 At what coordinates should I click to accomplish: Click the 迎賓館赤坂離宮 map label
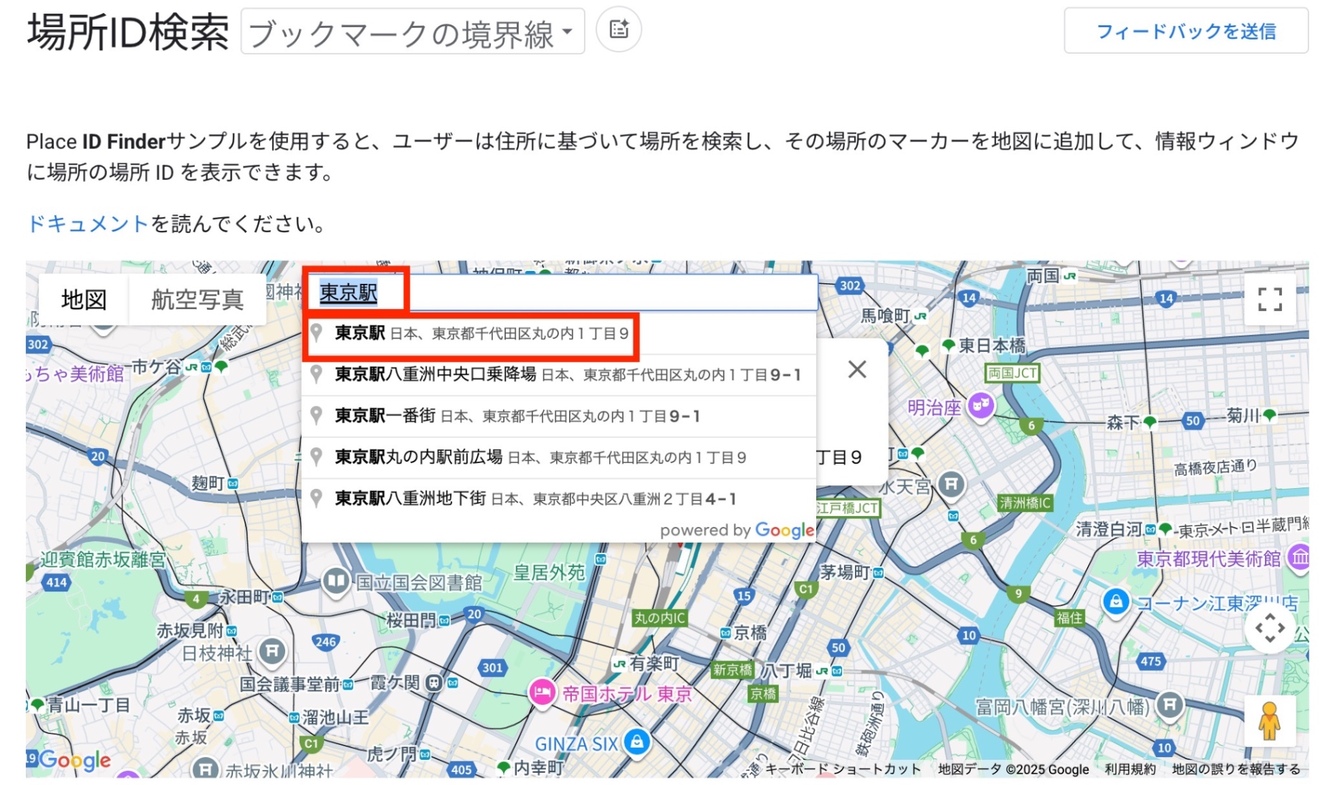point(104,560)
